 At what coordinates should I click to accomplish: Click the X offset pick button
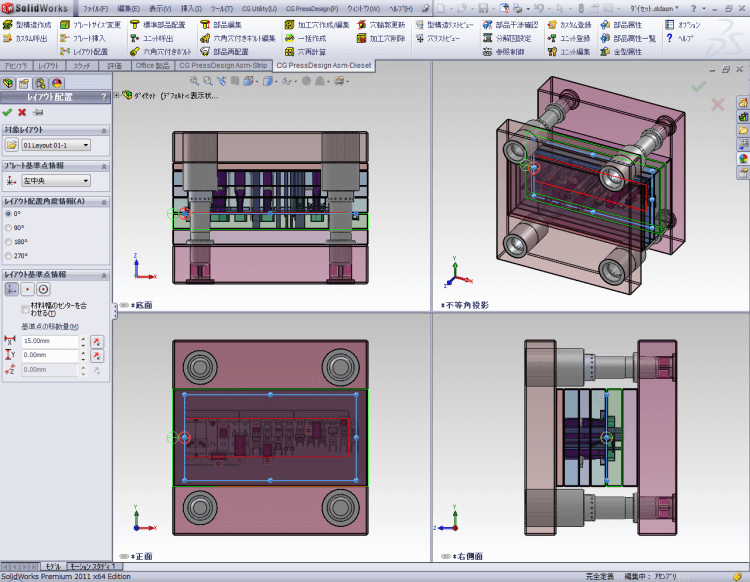(97, 341)
